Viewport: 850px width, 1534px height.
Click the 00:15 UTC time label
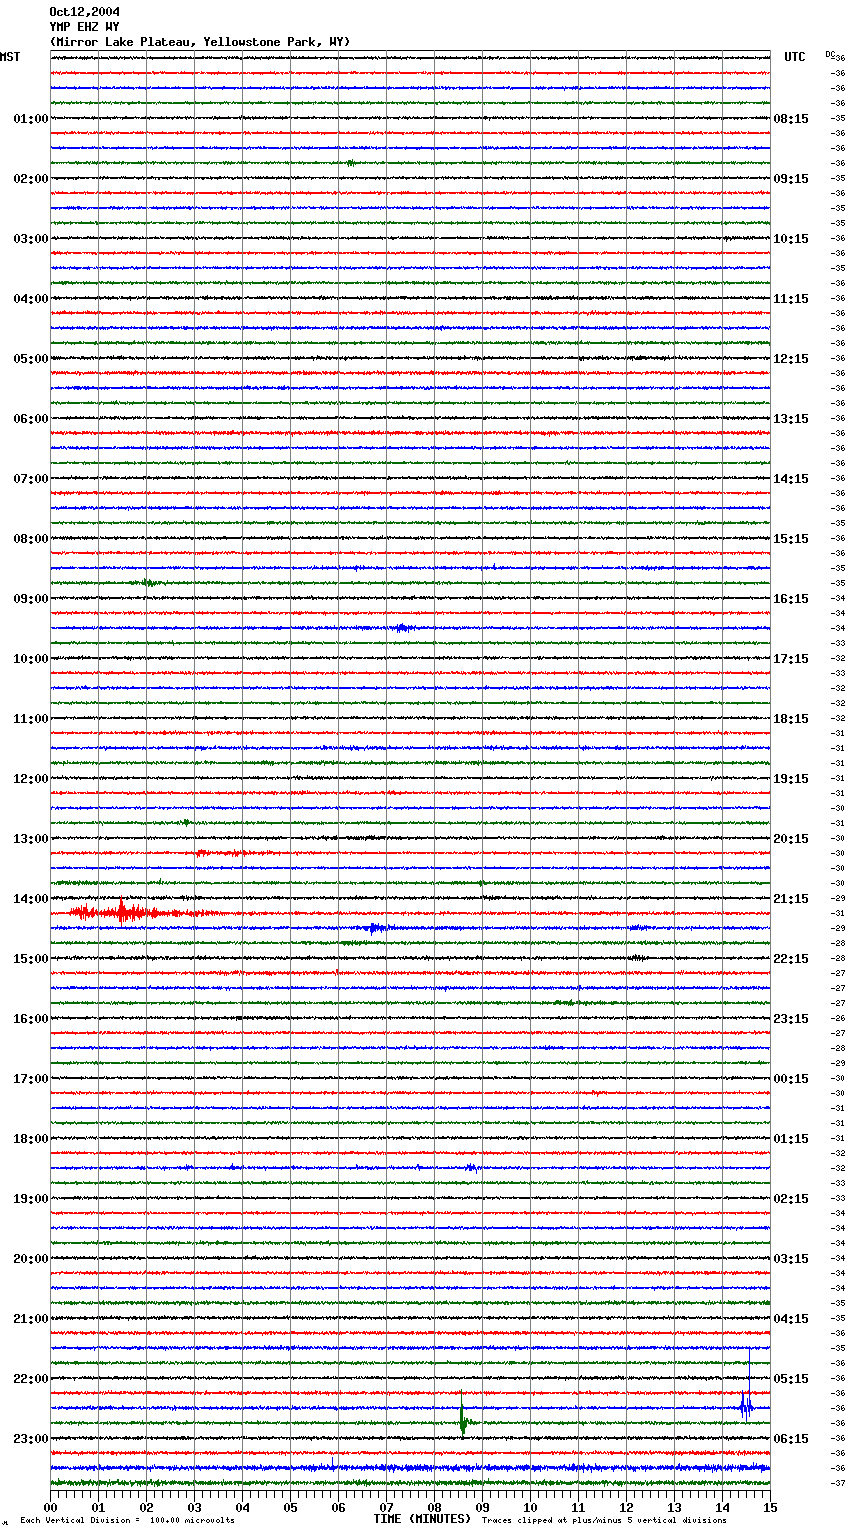click(791, 1079)
